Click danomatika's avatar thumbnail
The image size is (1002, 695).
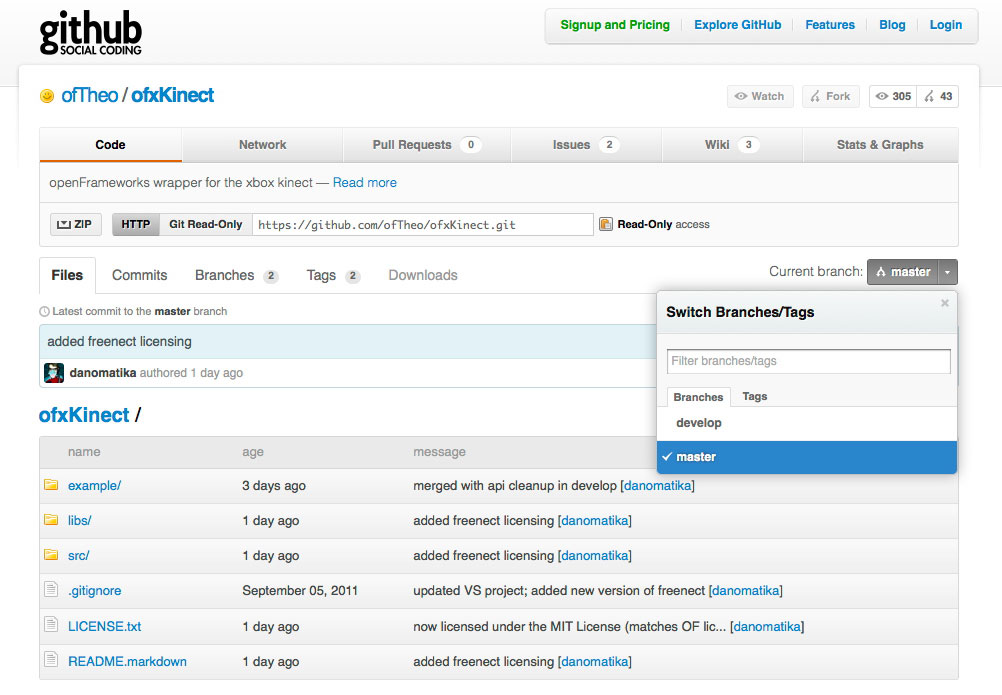click(x=54, y=373)
